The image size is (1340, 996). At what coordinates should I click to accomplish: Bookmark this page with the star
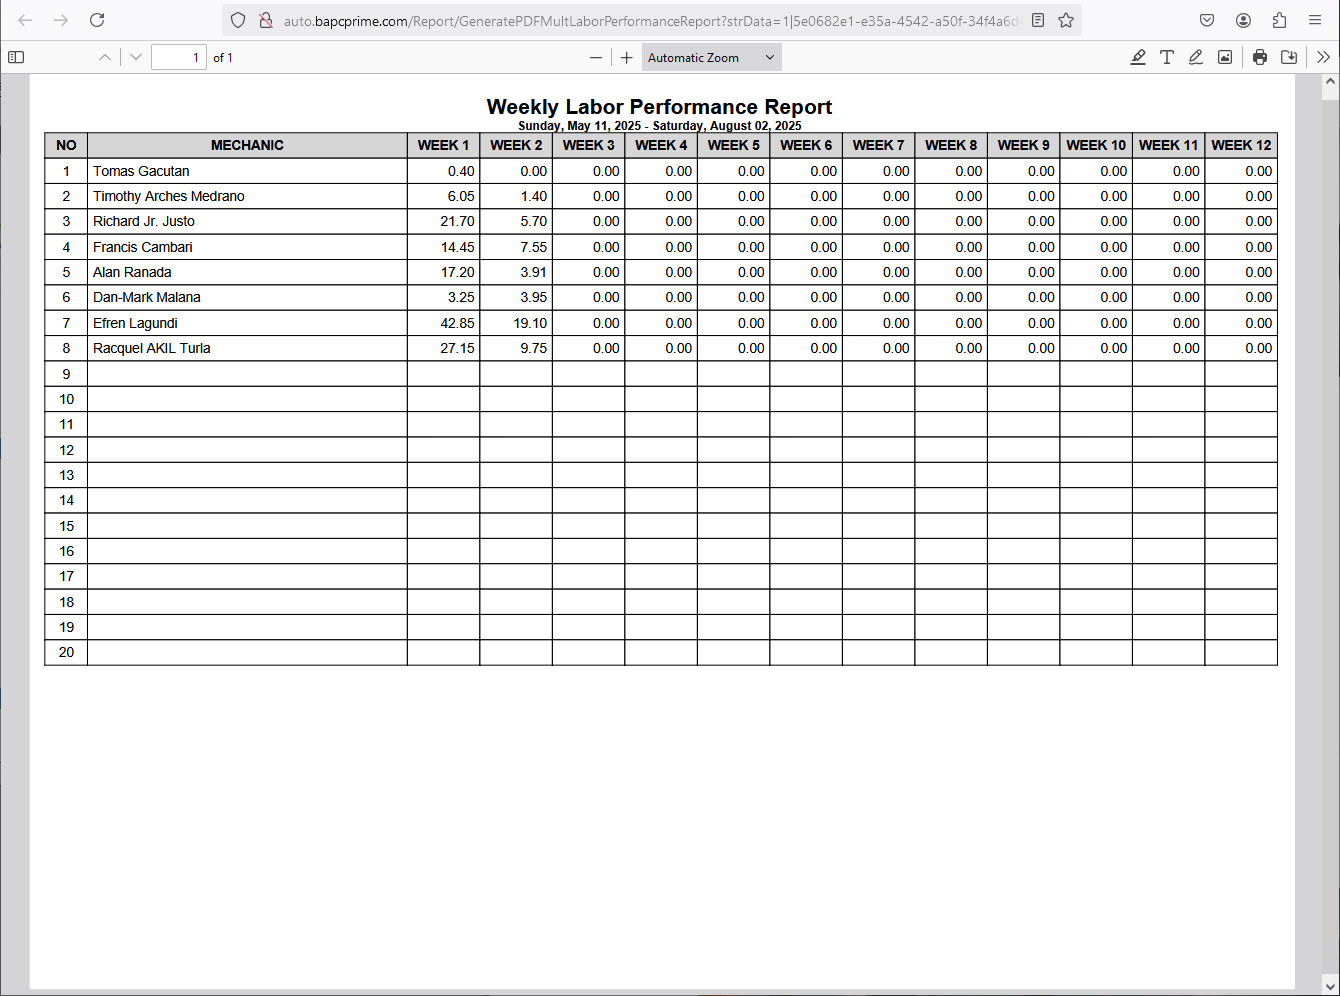coord(1066,20)
